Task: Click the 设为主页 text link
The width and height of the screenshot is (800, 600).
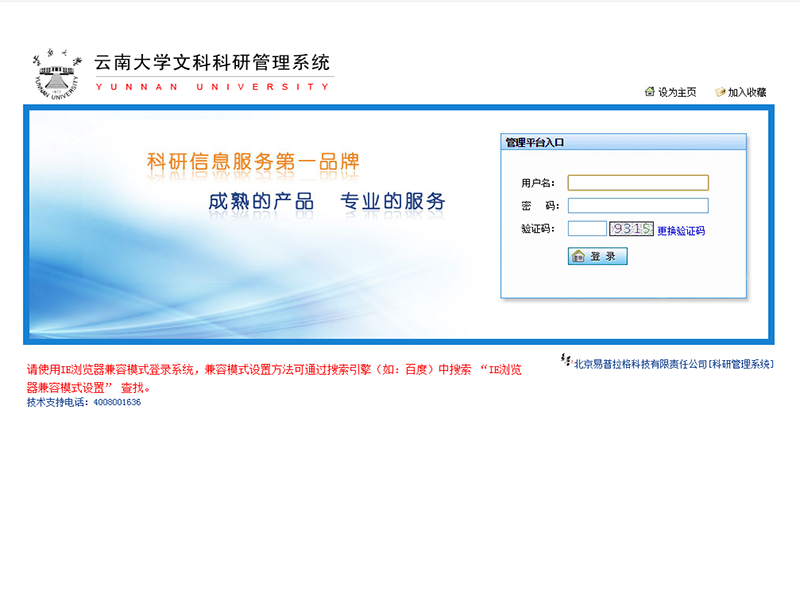Action: click(677, 93)
